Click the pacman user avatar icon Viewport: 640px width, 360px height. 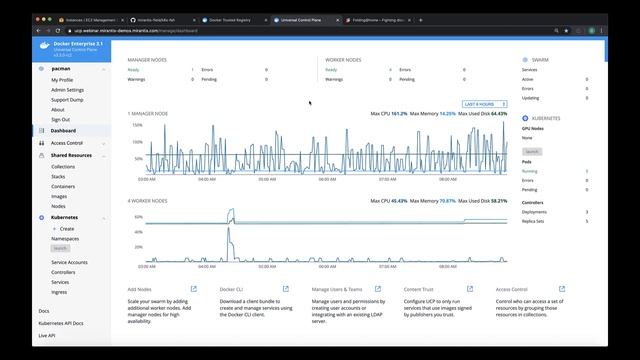click(41, 69)
